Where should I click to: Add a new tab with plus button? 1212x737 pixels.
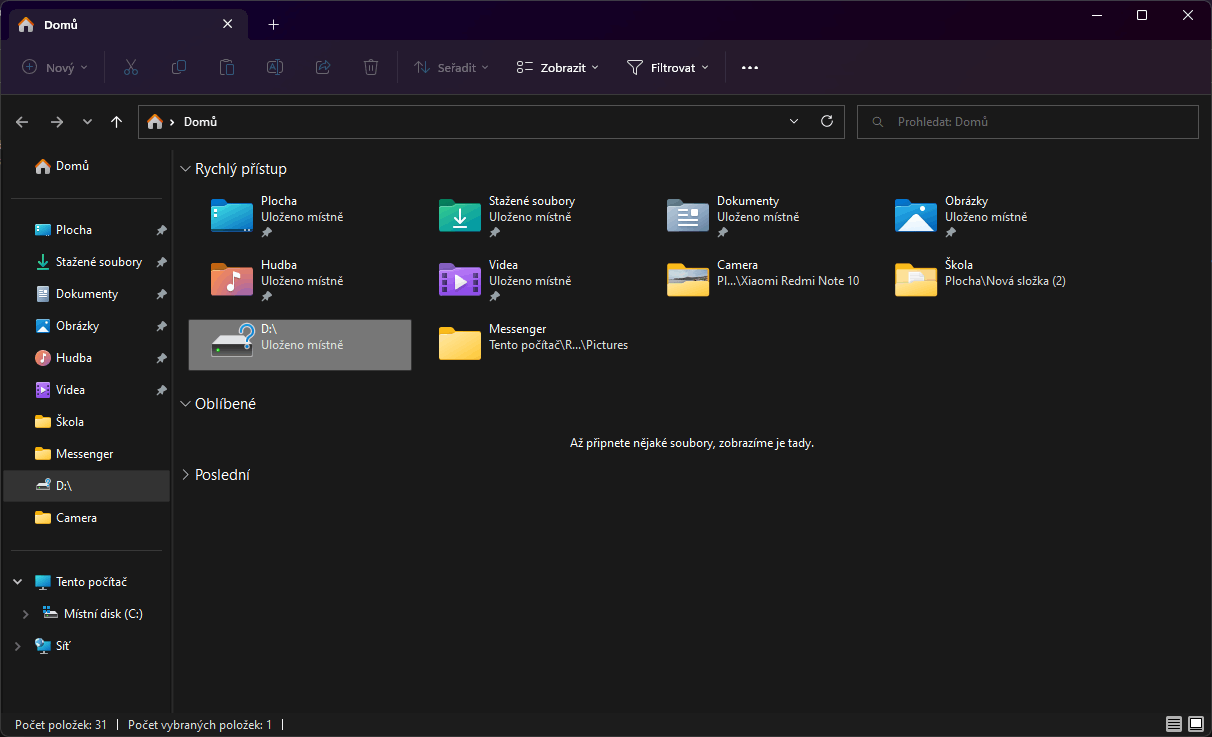click(x=273, y=24)
